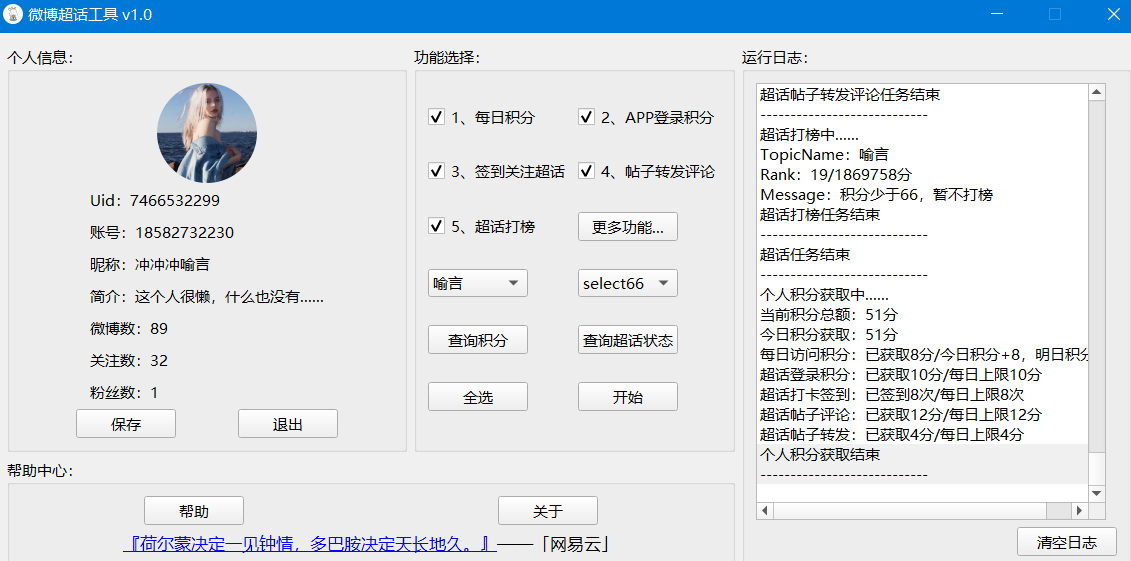Click the 关注数: 32 text
The height and width of the screenshot is (561, 1131).
point(128,361)
